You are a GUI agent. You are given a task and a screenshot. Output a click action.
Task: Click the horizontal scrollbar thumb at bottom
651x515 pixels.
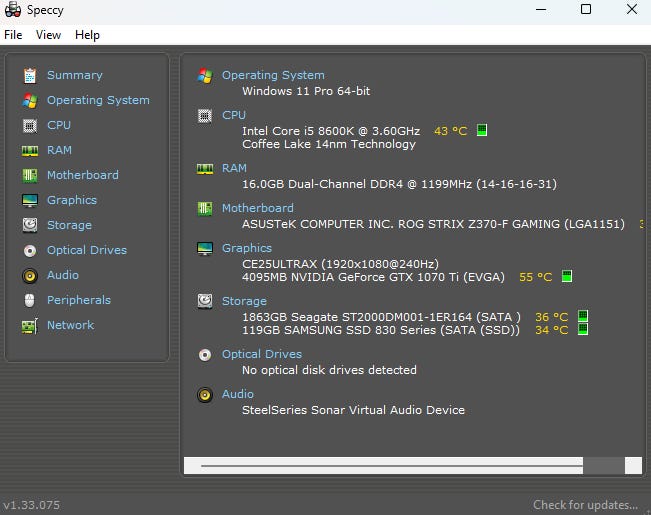[604, 466]
